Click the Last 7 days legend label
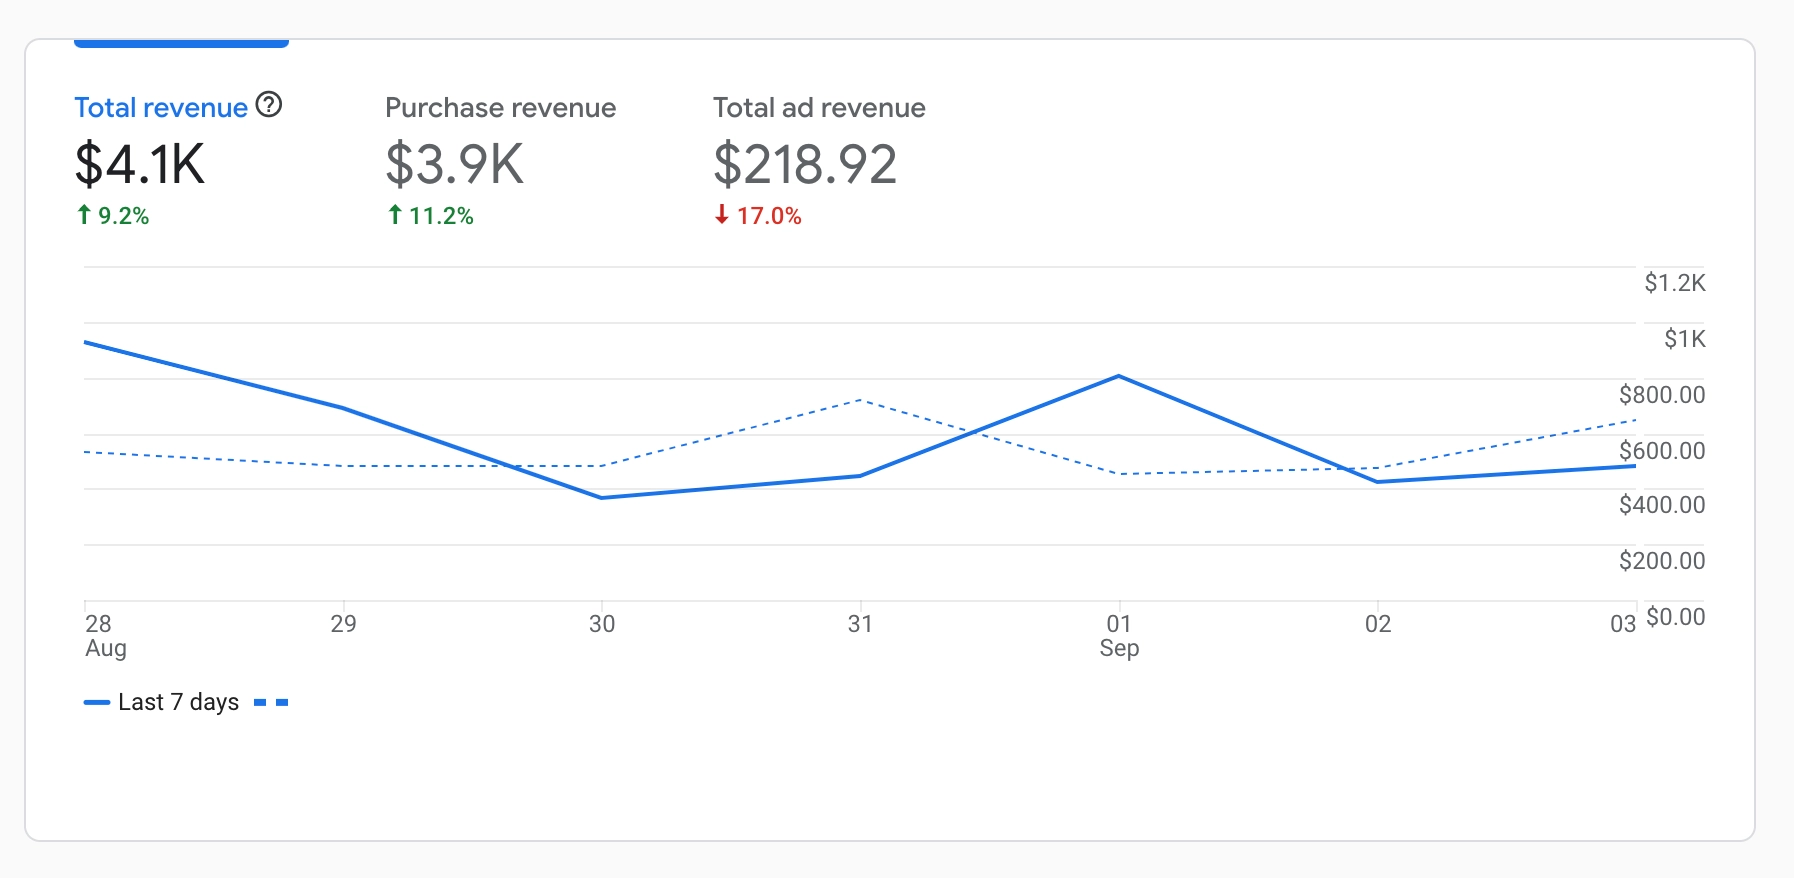 coord(178,702)
